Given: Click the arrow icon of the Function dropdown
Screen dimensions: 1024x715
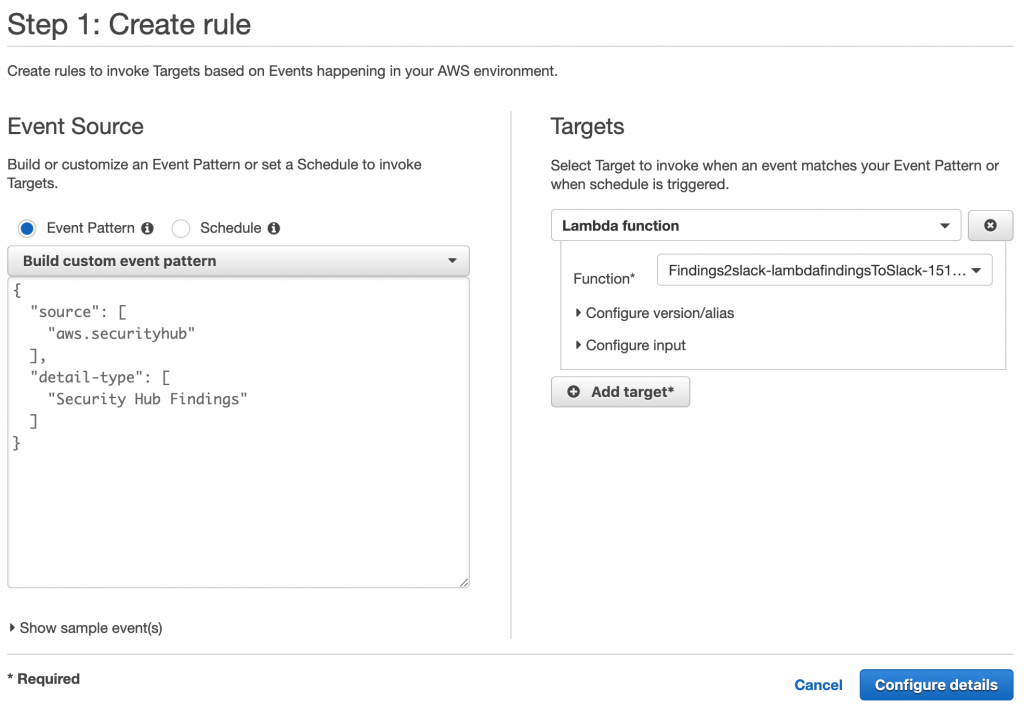Looking at the screenshot, I should point(976,270).
